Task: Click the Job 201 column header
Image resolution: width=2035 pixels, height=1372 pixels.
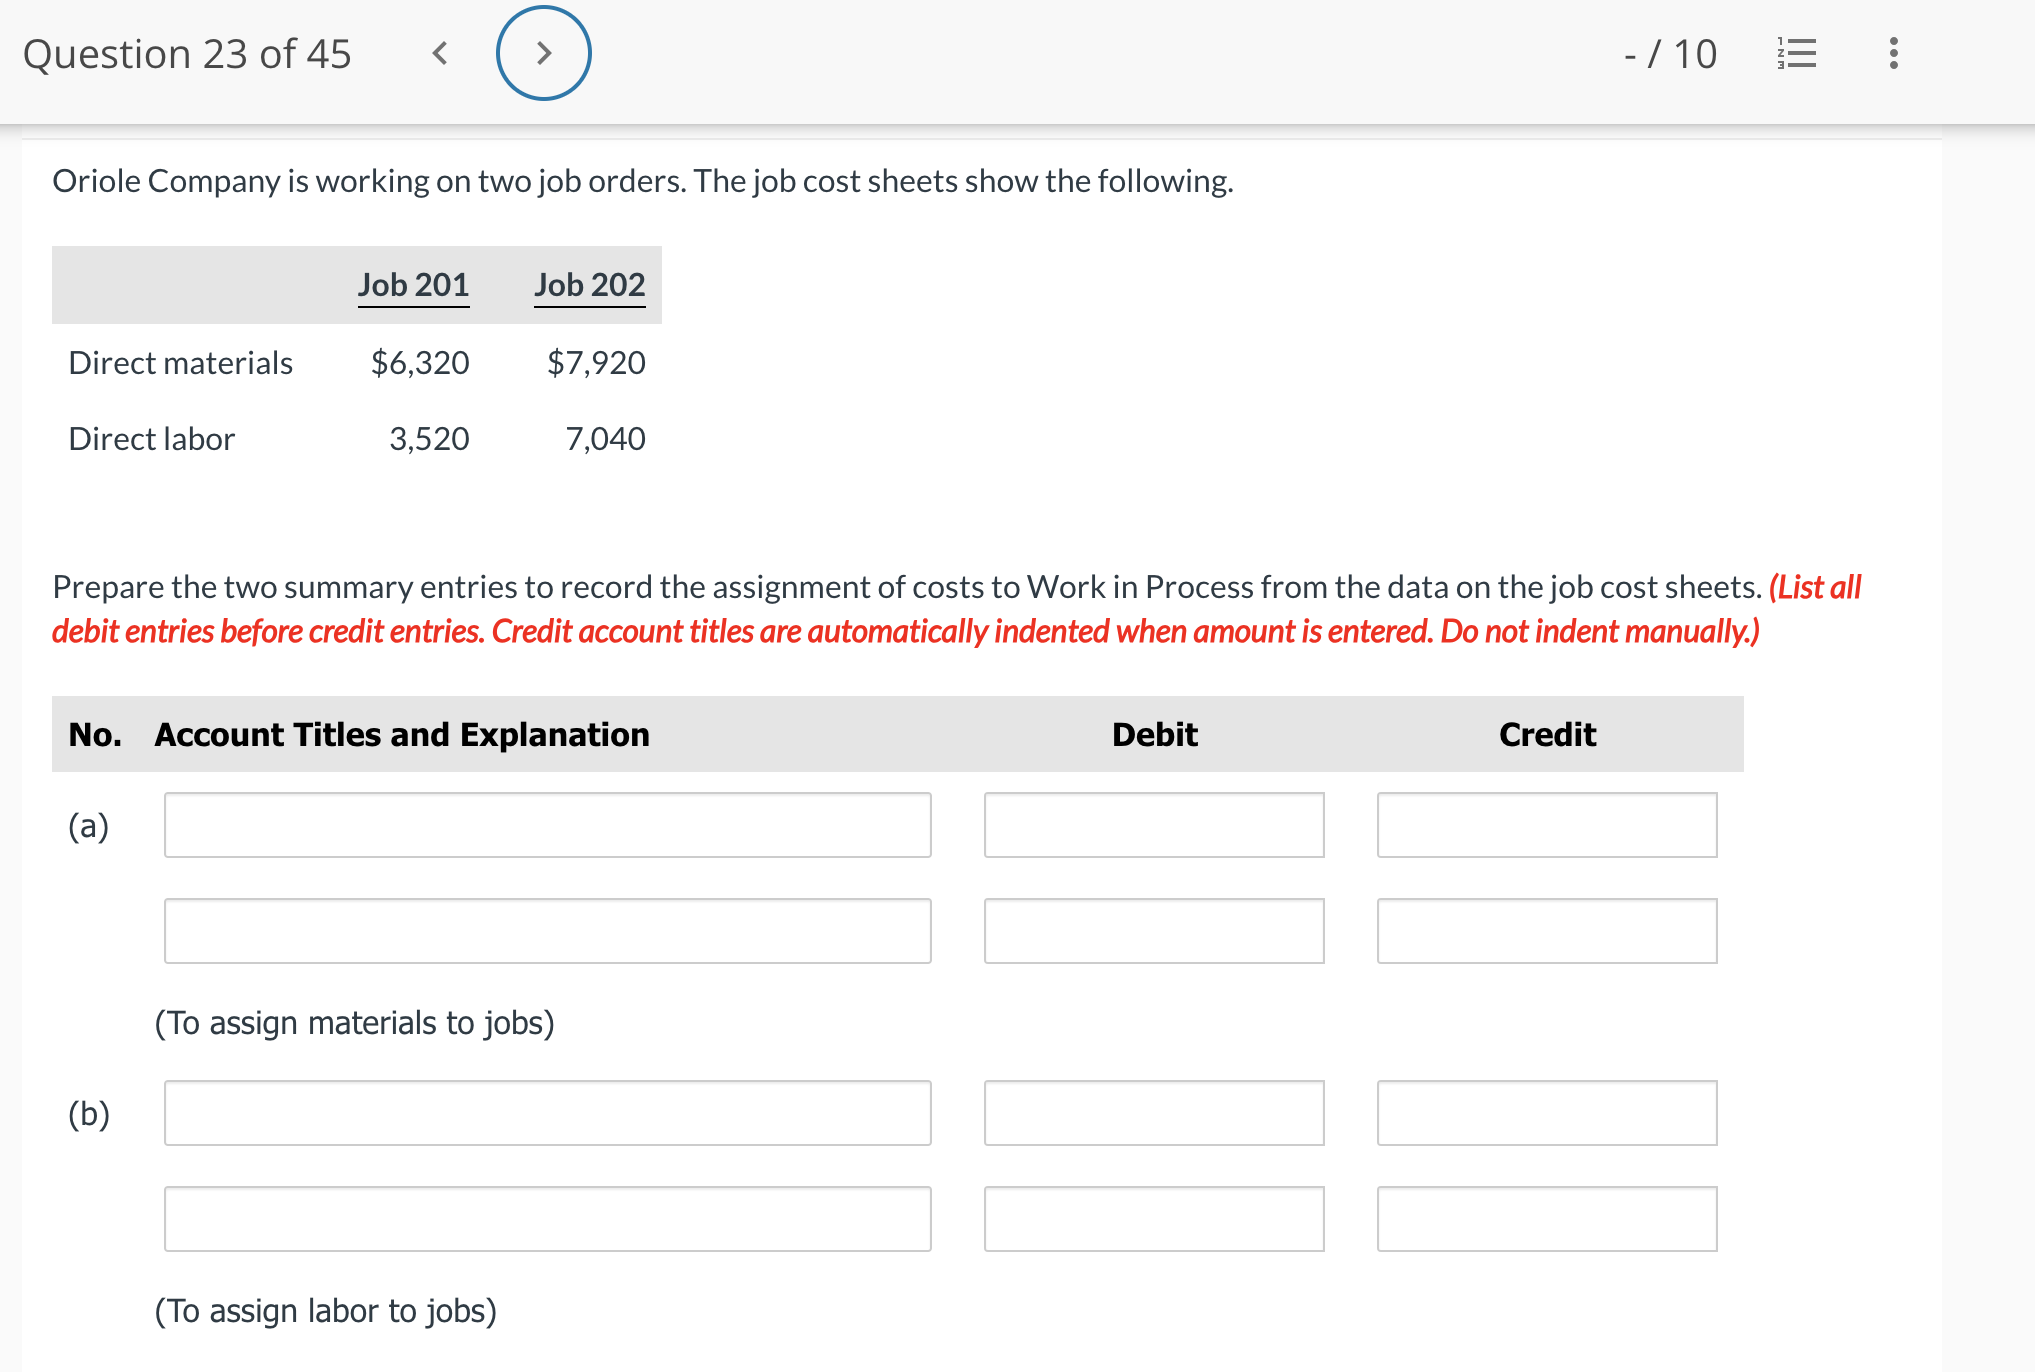Action: (x=413, y=285)
